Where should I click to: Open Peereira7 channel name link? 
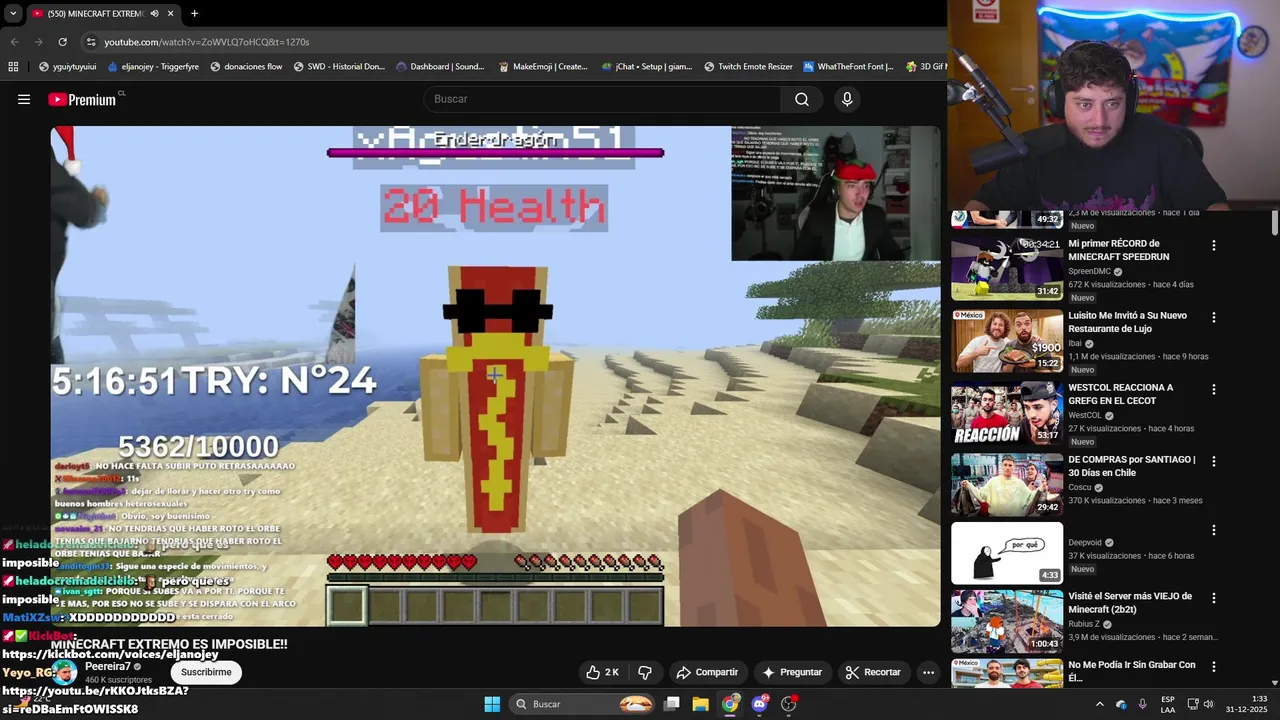pyautogui.click(x=108, y=666)
